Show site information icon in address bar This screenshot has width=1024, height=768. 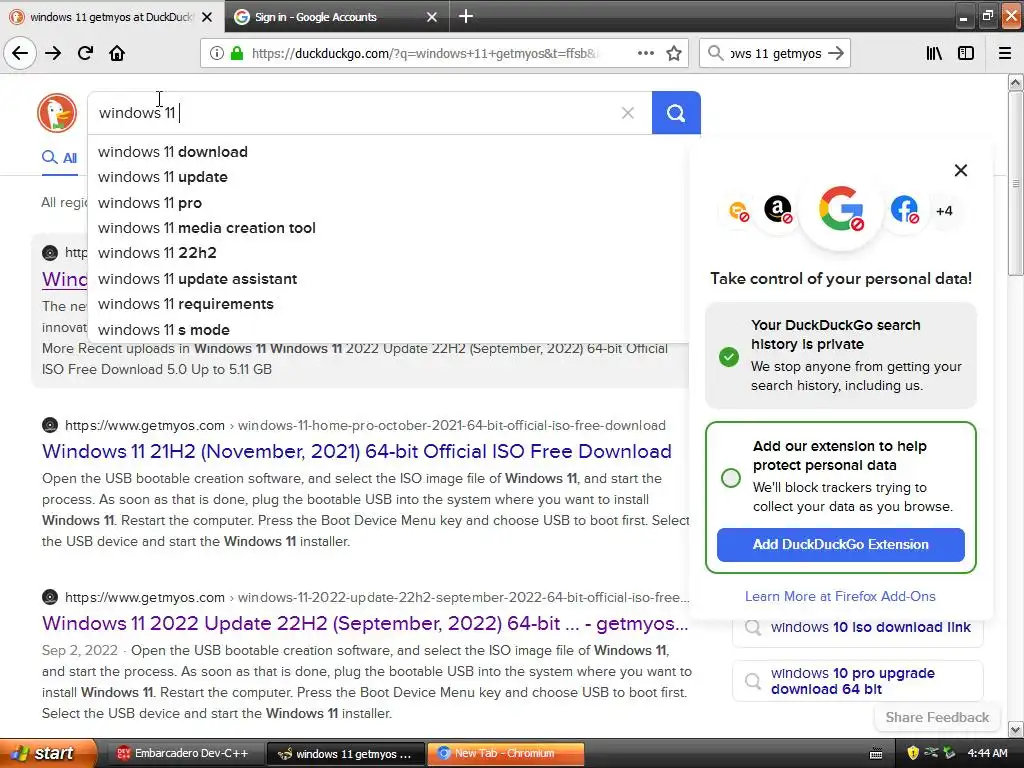click(216, 54)
